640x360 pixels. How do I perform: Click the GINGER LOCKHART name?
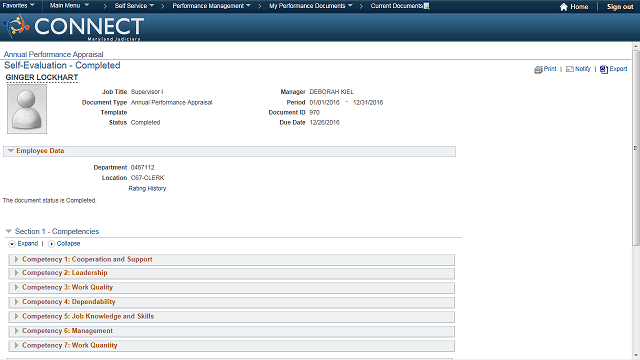(42, 78)
